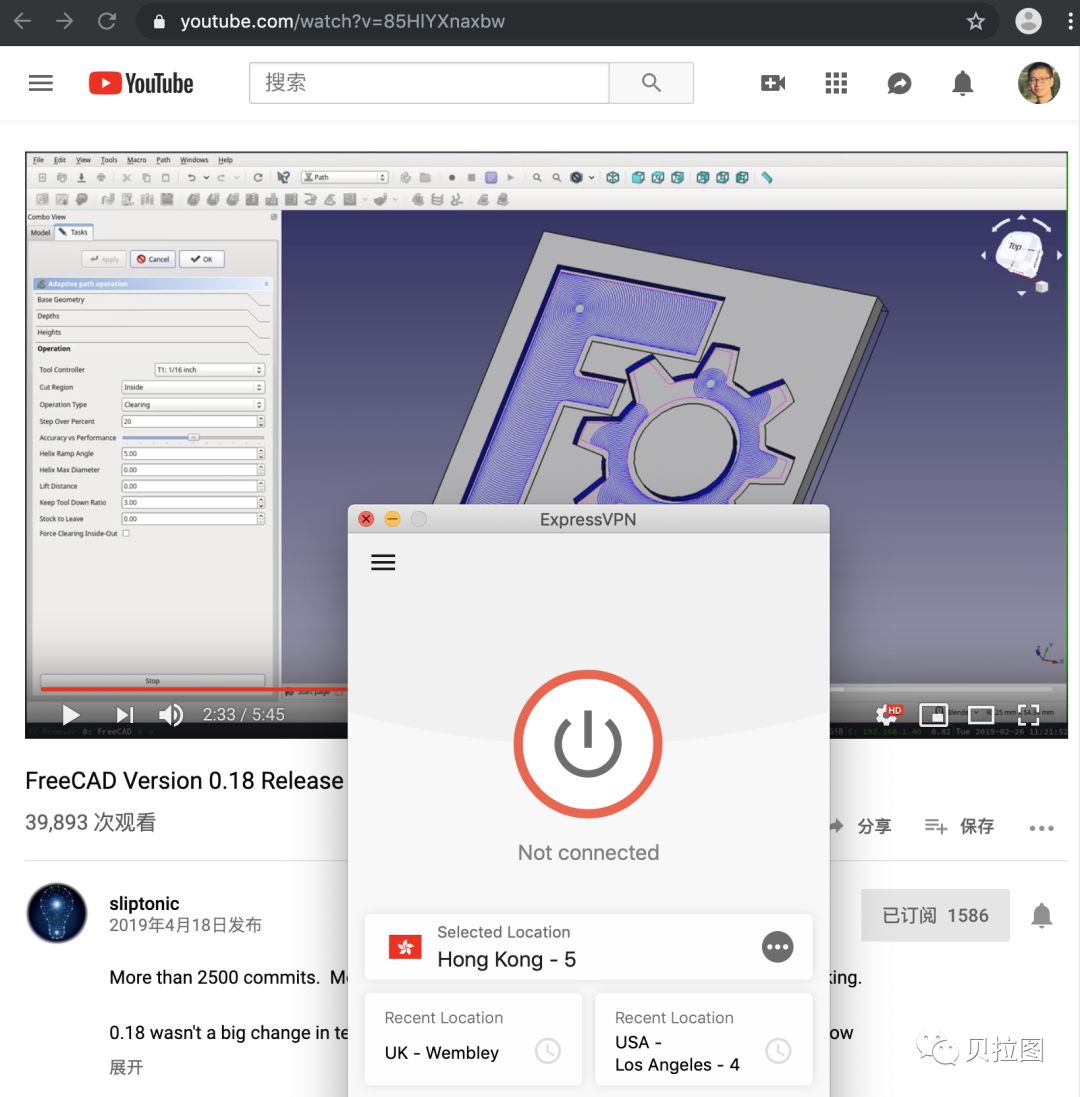This screenshot has width=1080, height=1097.
Task: Open the ExpressVPN hamburger menu
Action: (x=383, y=562)
